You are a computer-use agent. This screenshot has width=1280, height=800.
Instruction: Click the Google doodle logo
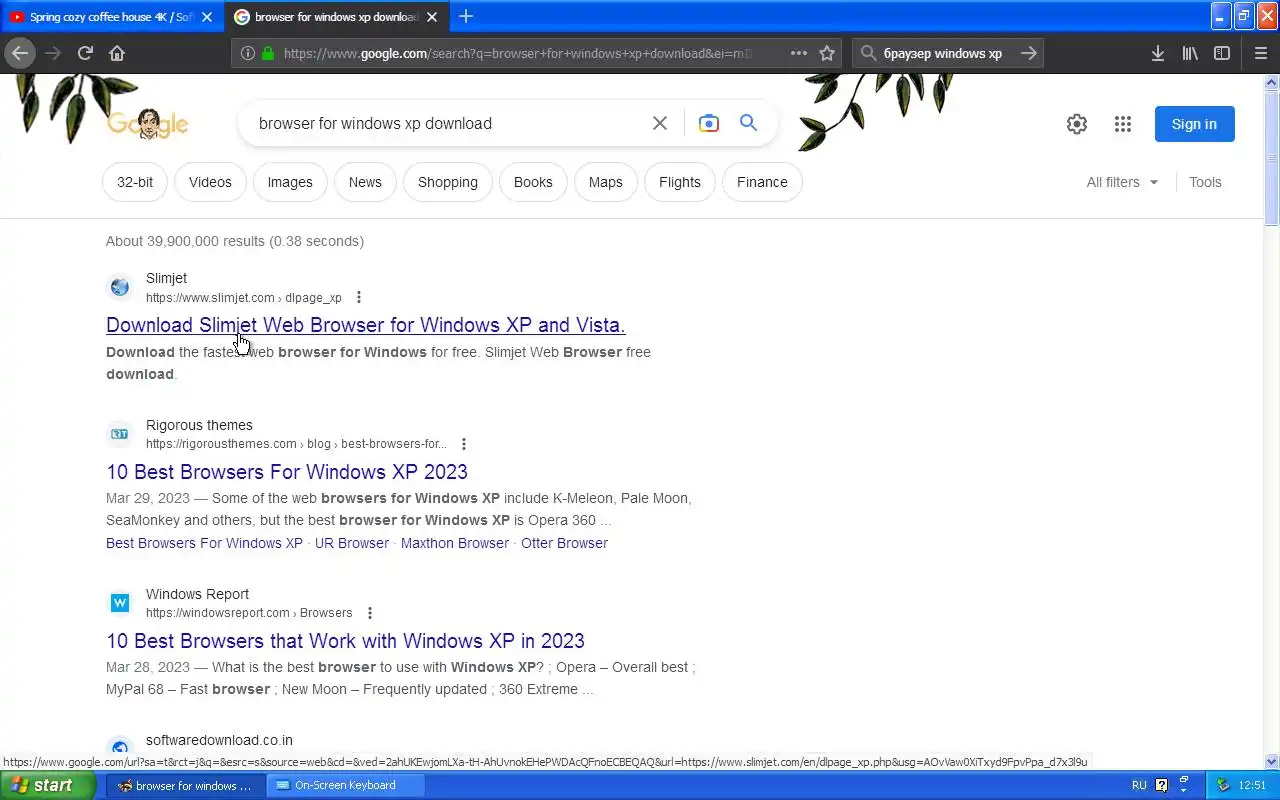pos(147,124)
